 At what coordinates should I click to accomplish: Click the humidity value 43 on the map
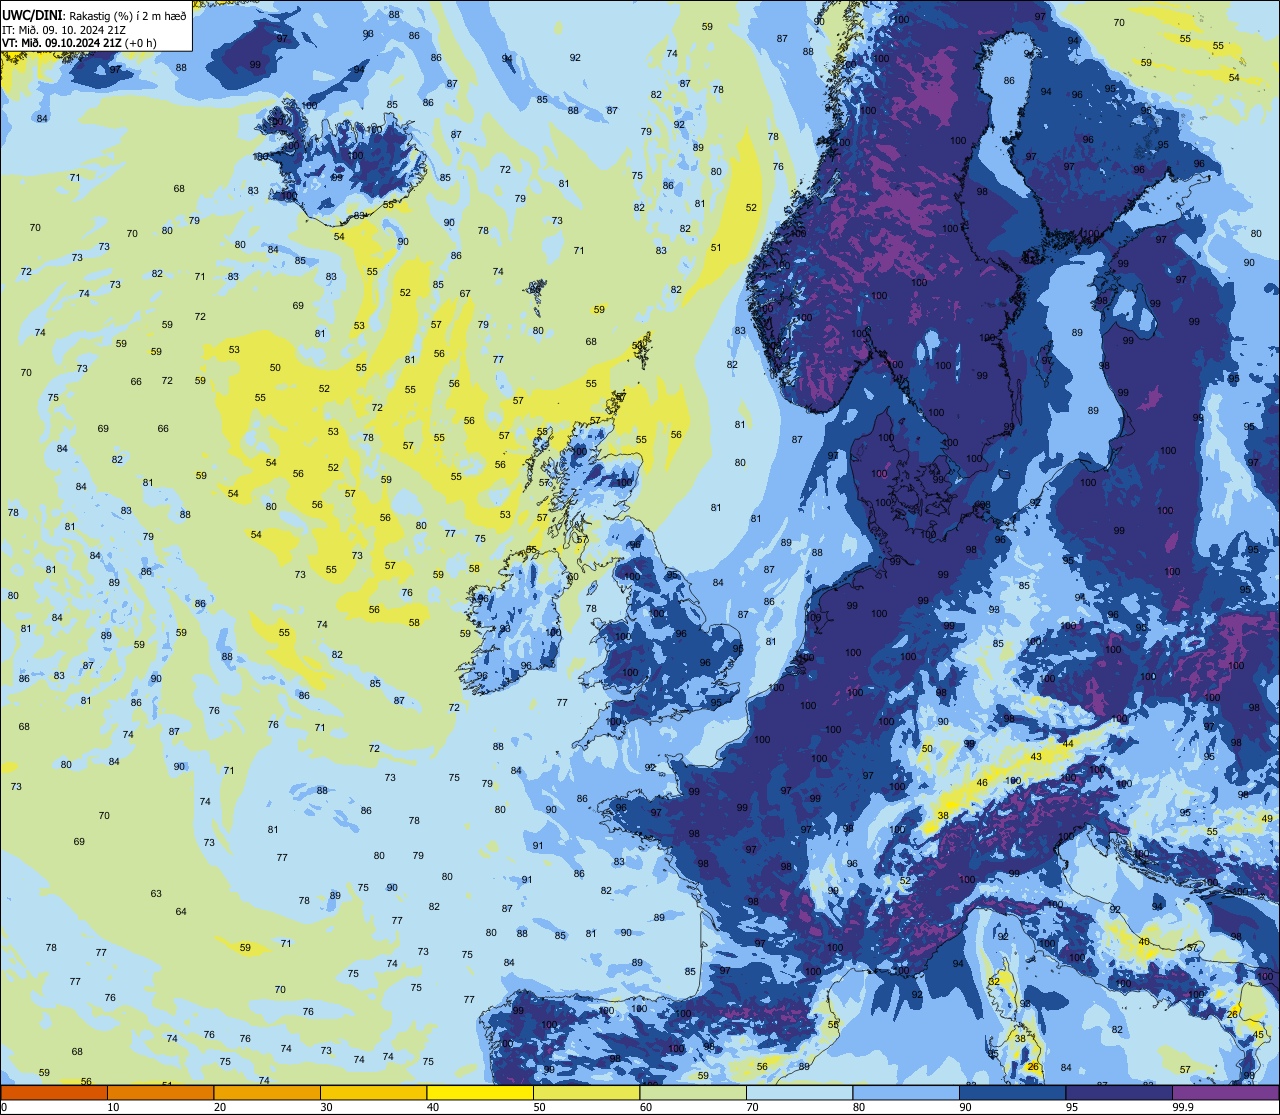1036,757
